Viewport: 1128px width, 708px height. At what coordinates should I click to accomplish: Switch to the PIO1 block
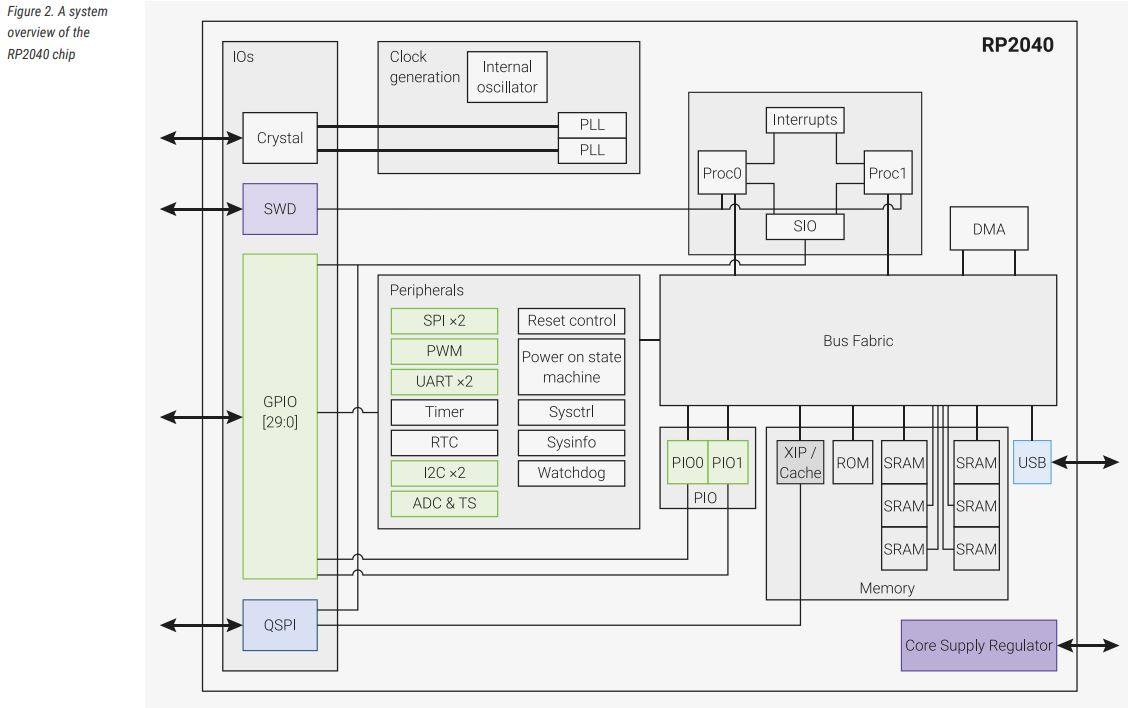click(x=728, y=462)
